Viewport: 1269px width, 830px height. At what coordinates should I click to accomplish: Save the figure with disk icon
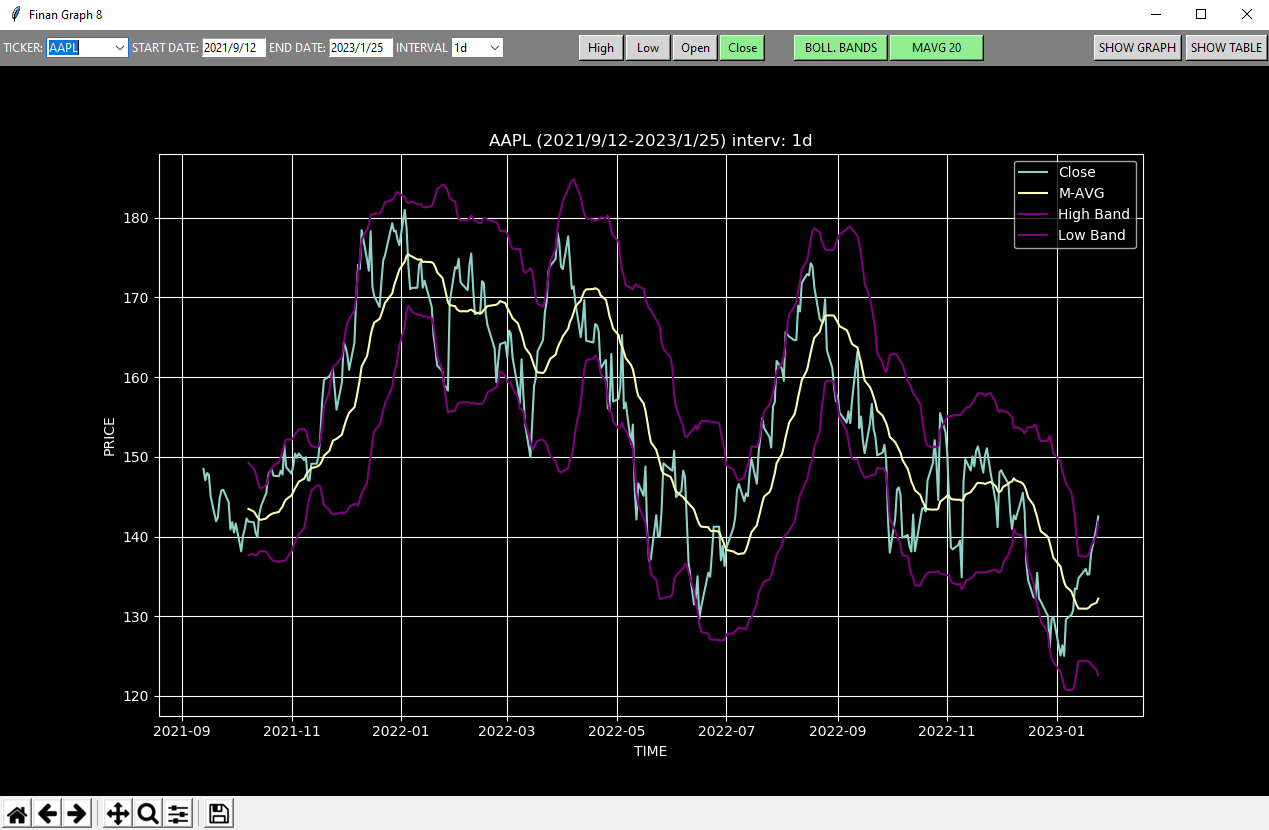219,814
